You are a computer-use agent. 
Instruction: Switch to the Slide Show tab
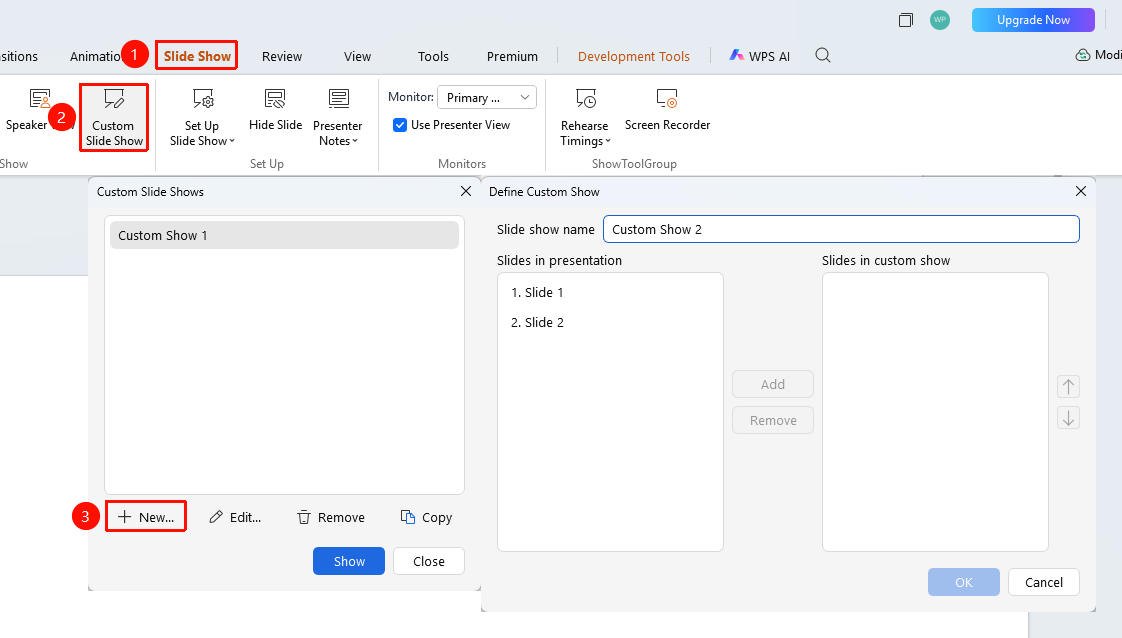coord(197,56)
